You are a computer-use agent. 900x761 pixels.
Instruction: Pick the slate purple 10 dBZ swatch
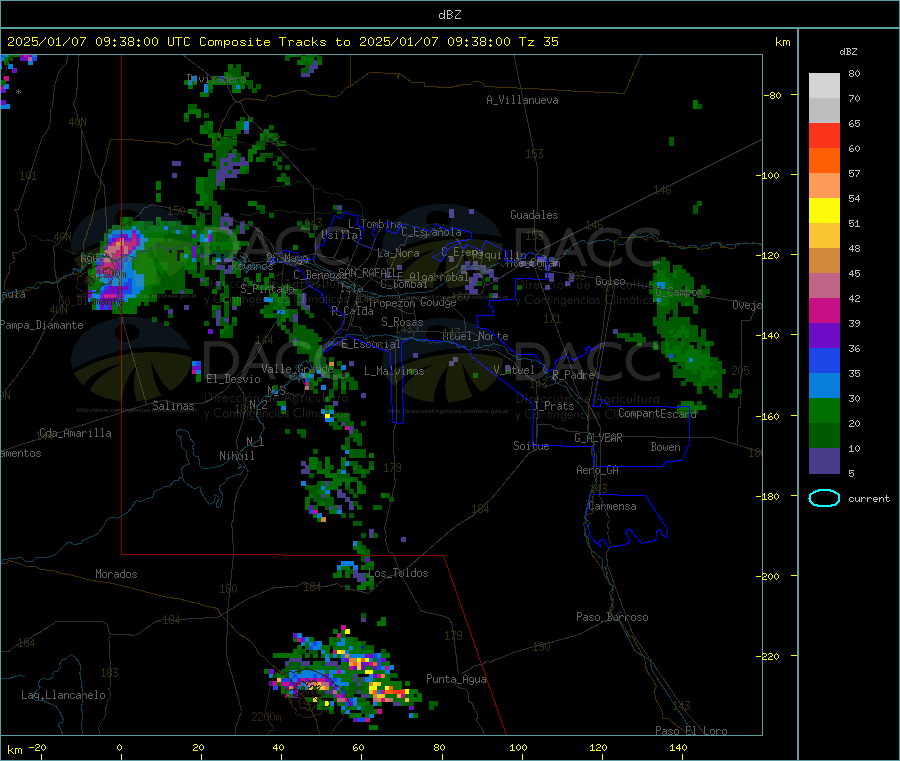pyautogui.click(x=824, y=461)
